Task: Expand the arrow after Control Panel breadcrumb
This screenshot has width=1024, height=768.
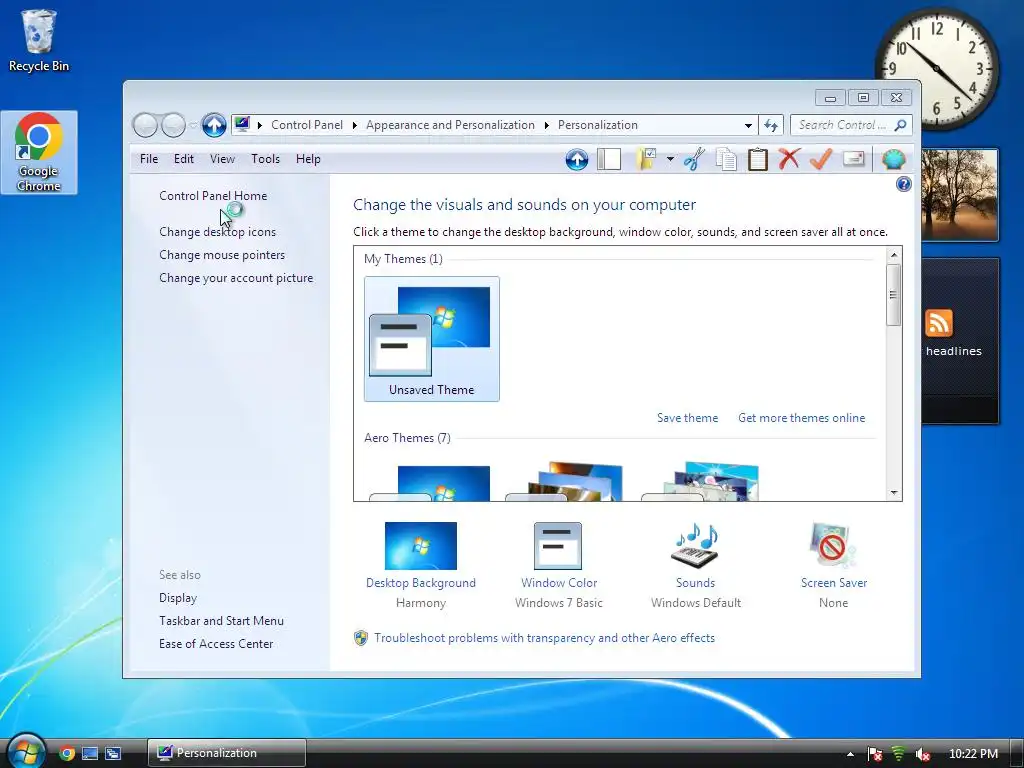Action: coord(355,125)
